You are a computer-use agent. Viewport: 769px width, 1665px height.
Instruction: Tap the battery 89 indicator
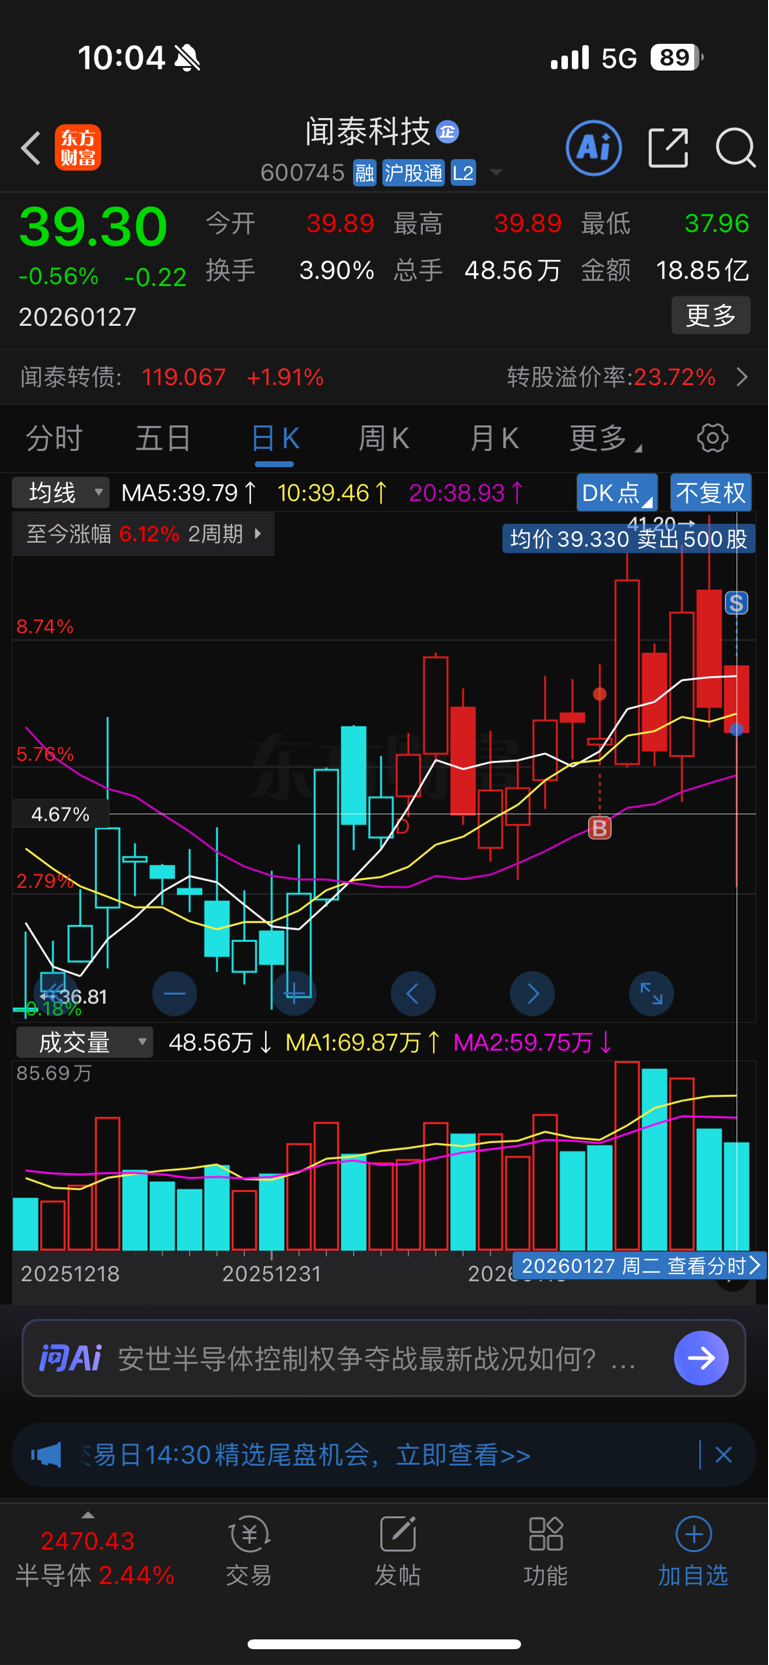tap(676, 58)
